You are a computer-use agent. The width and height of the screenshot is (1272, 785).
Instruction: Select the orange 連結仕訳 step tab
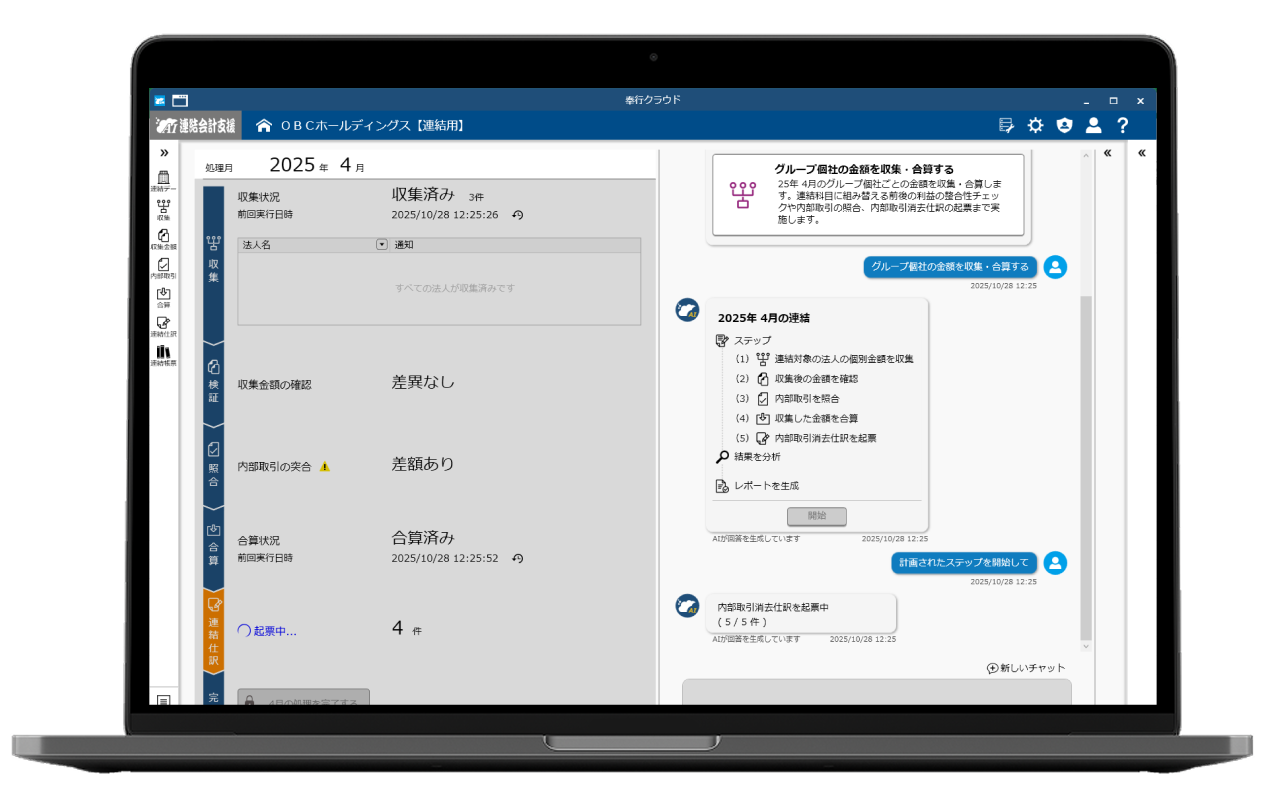pyautogui.click(x=213, y=632)
